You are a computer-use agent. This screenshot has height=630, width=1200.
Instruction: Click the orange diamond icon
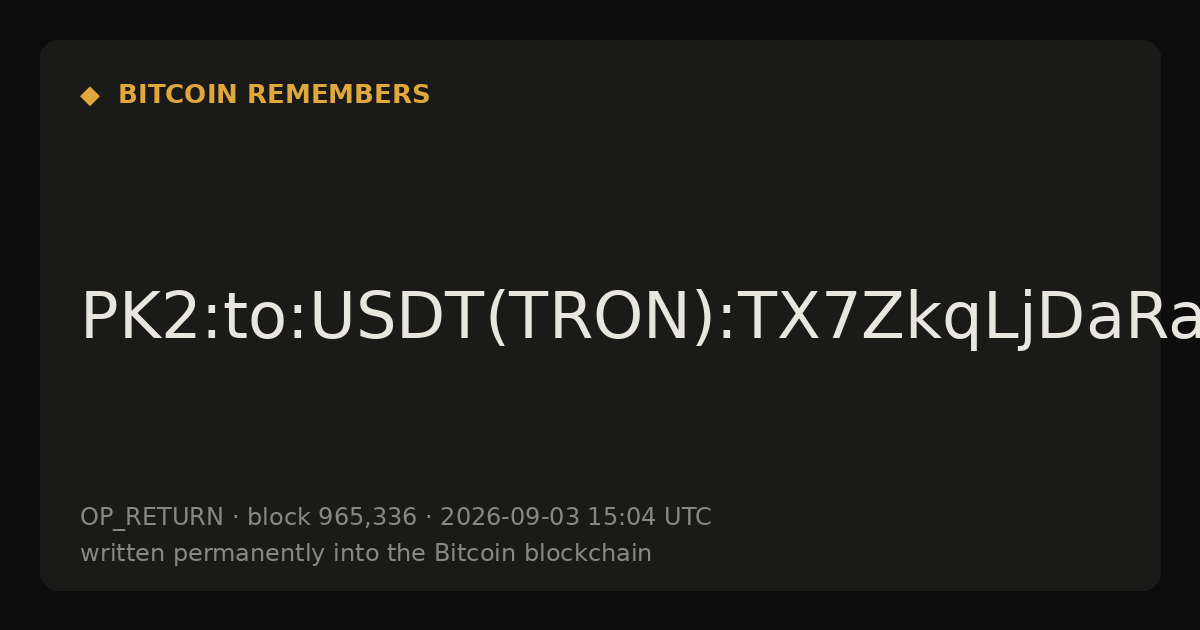click(x=89, y=96)
